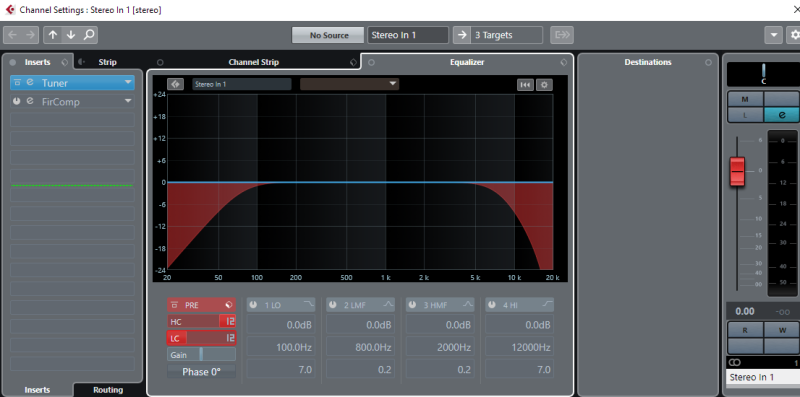
Task: Bypass the PRE section
Action: 174,305
